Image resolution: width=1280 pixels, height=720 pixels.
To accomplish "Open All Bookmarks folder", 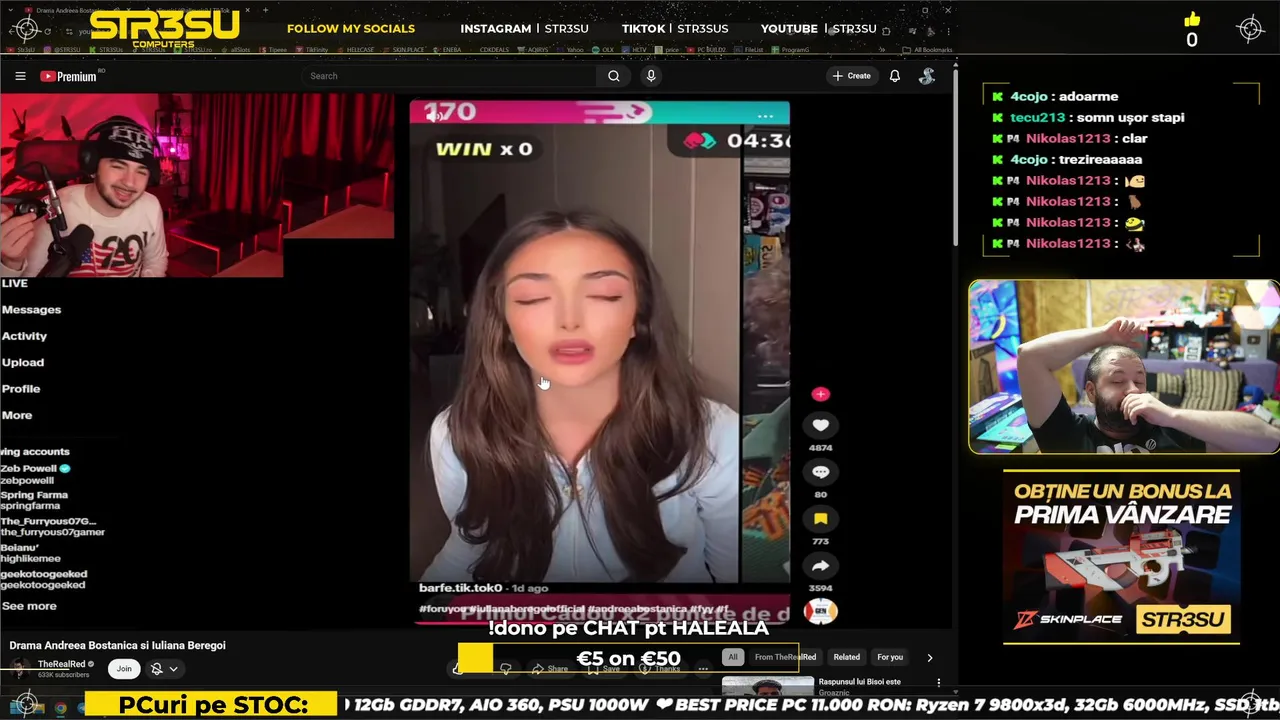I will 927,50.
